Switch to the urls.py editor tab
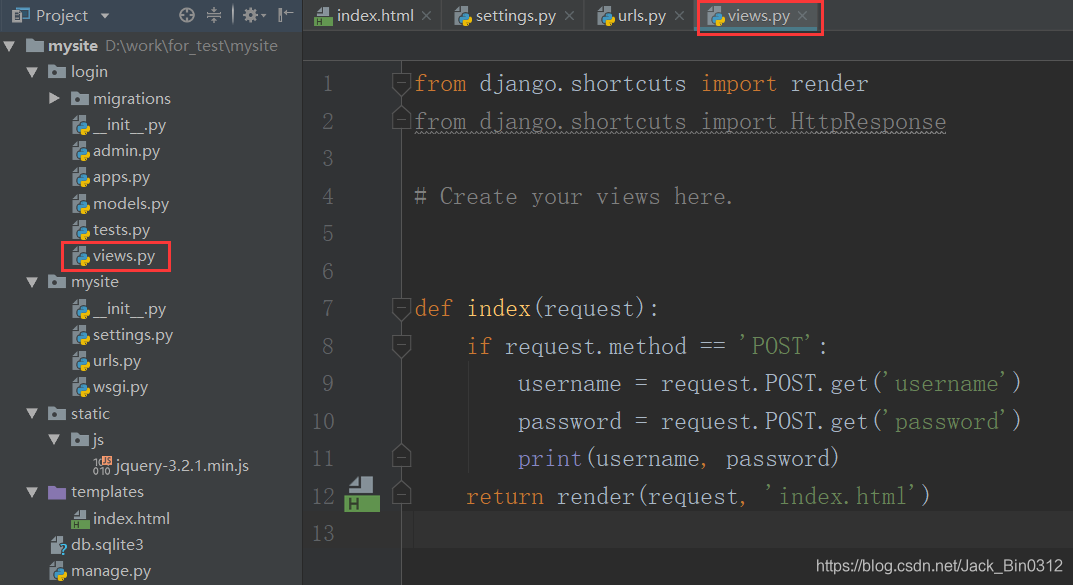The height and width of the screenshot is (585, 1073). click(x=641, y=16)
